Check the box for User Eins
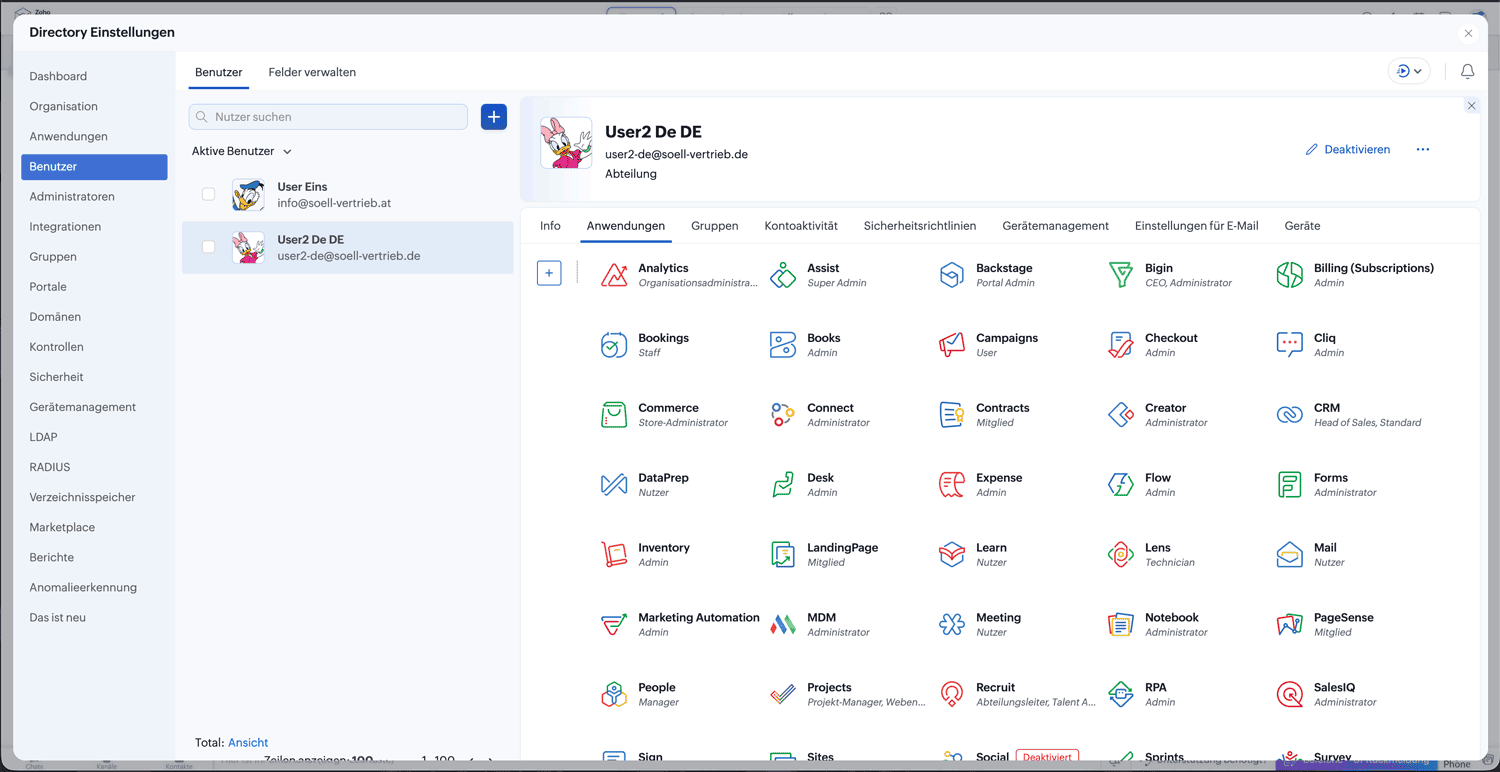 [x=208, y=194]
